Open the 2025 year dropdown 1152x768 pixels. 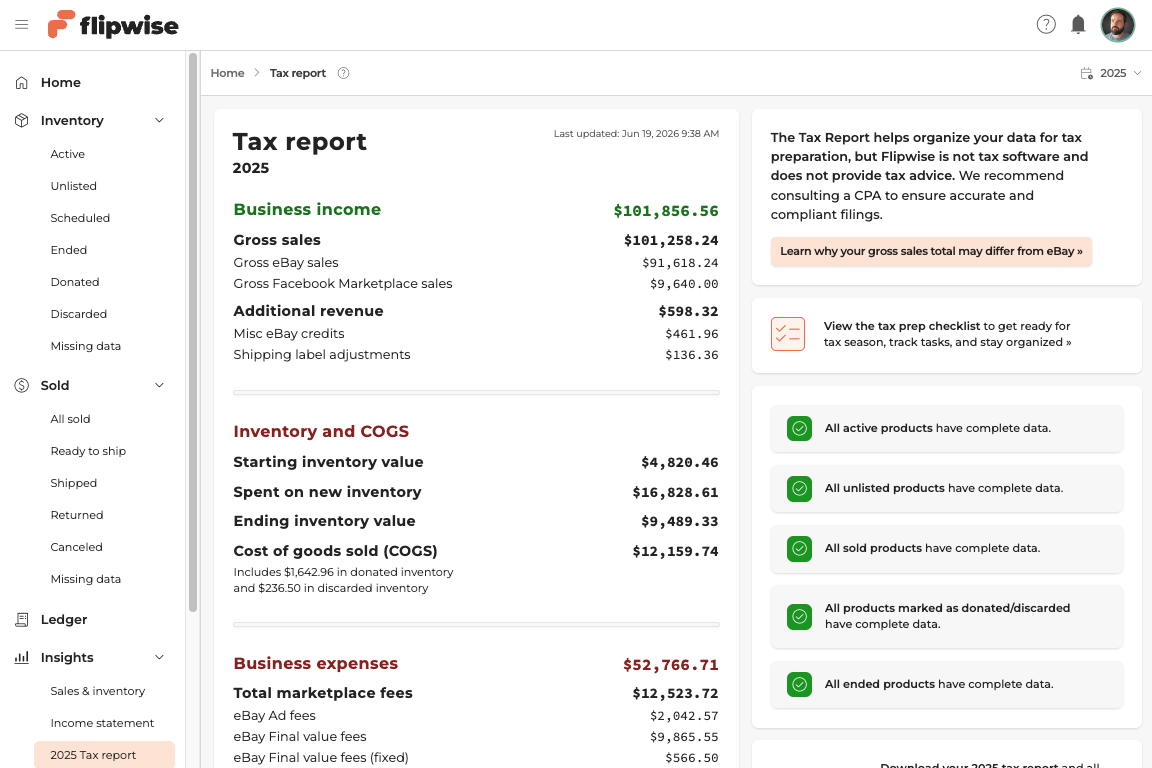(1111, 73)
